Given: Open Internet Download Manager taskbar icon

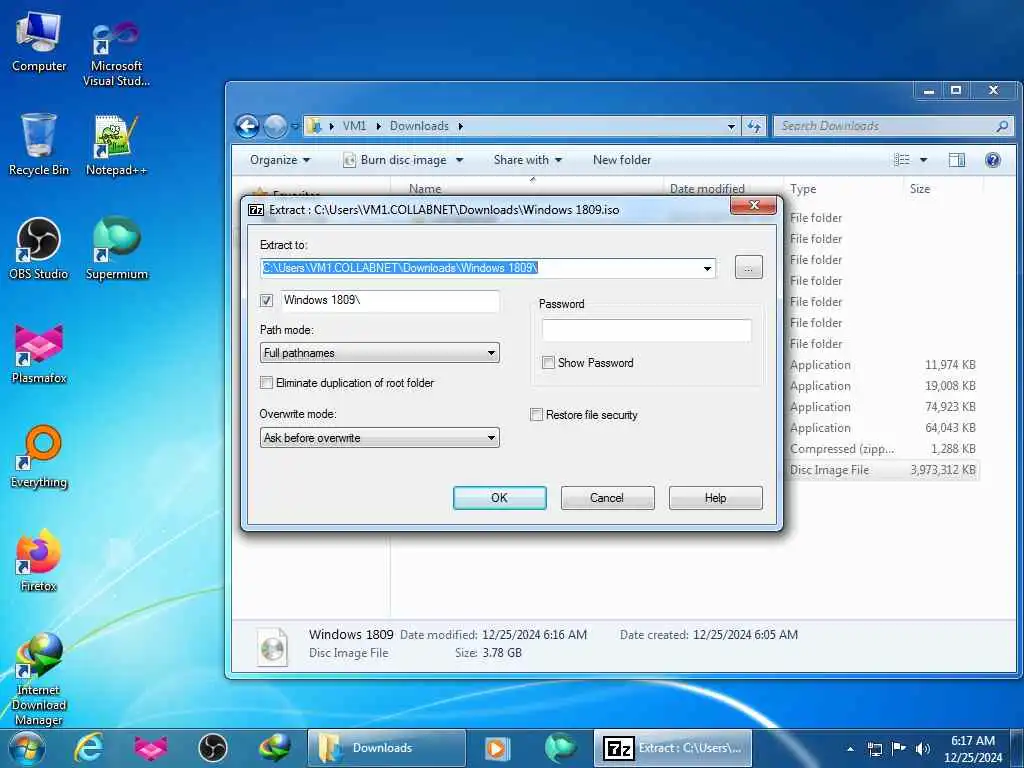Looking at the screenshot, I should (x=275, y=748).
